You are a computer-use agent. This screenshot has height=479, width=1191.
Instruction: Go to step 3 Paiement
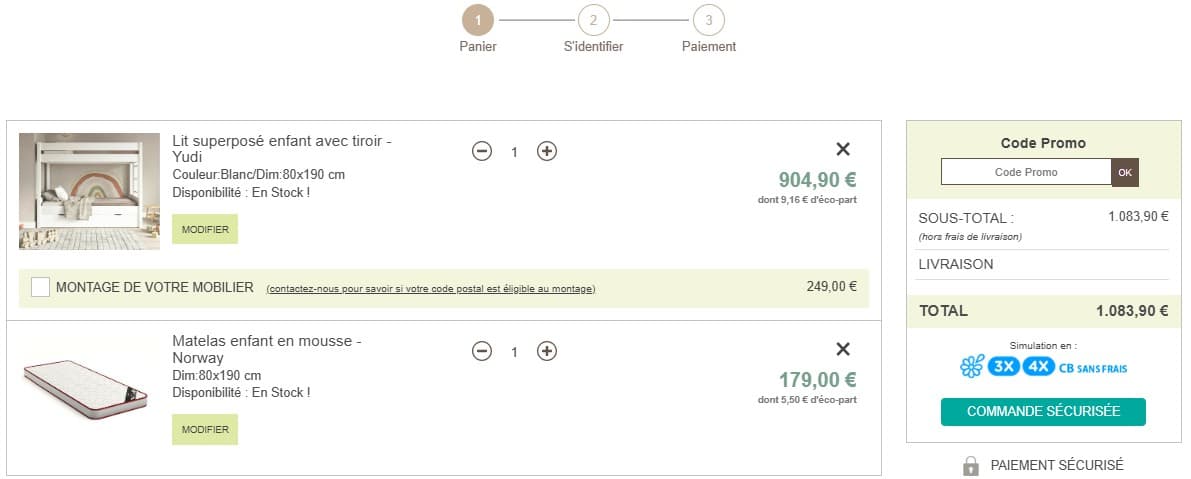[709, 20]
